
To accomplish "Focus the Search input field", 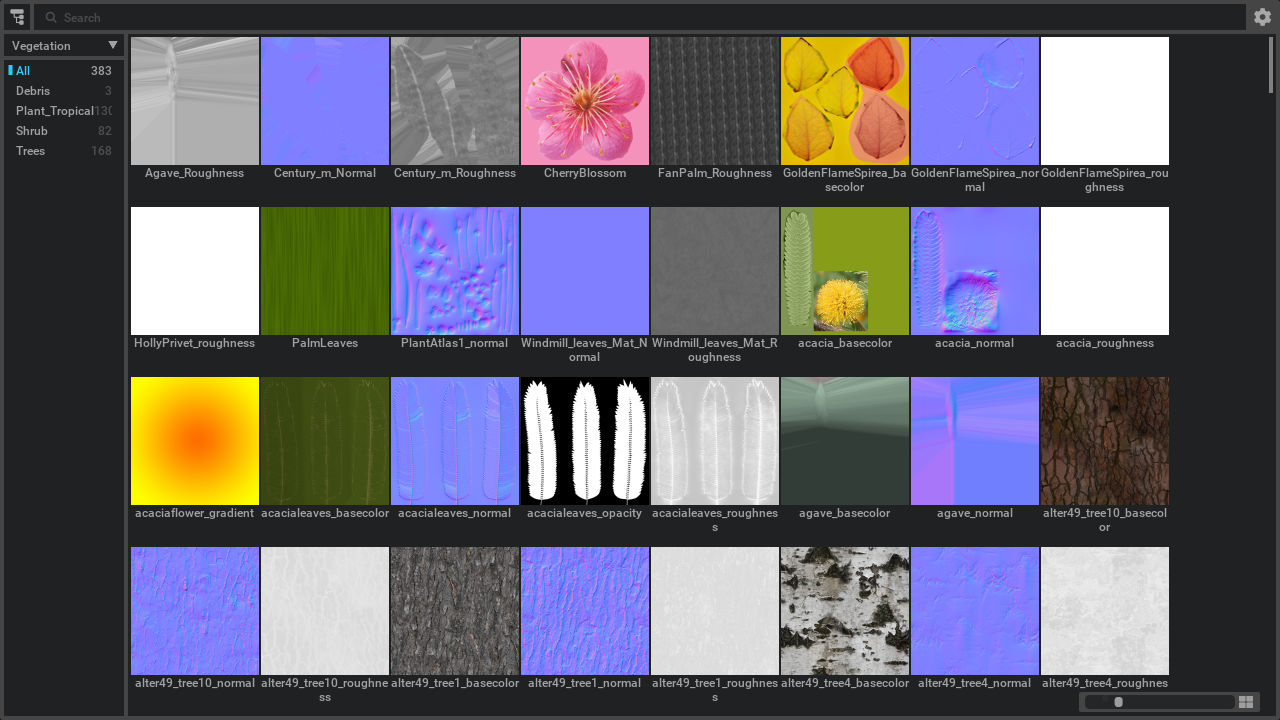I will tap(640, 18).
